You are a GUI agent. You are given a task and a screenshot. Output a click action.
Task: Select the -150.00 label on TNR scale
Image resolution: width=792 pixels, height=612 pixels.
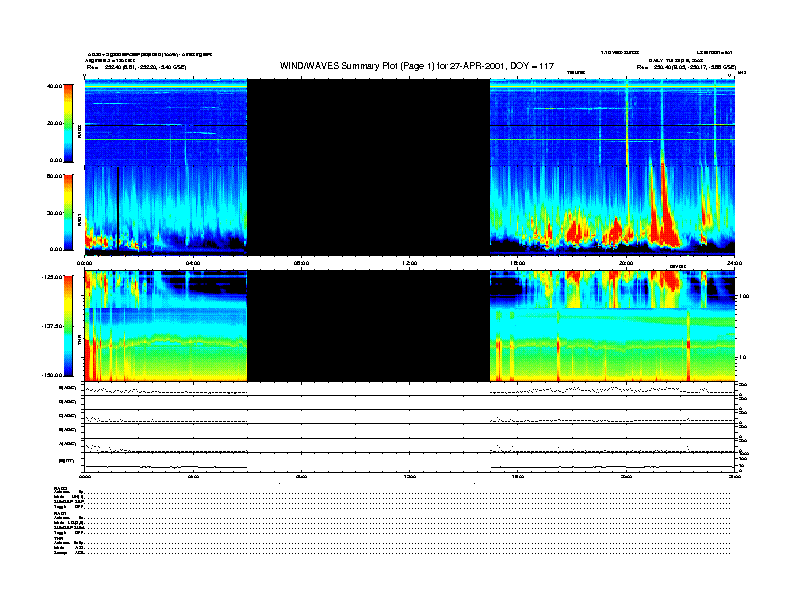coord(53,375)
